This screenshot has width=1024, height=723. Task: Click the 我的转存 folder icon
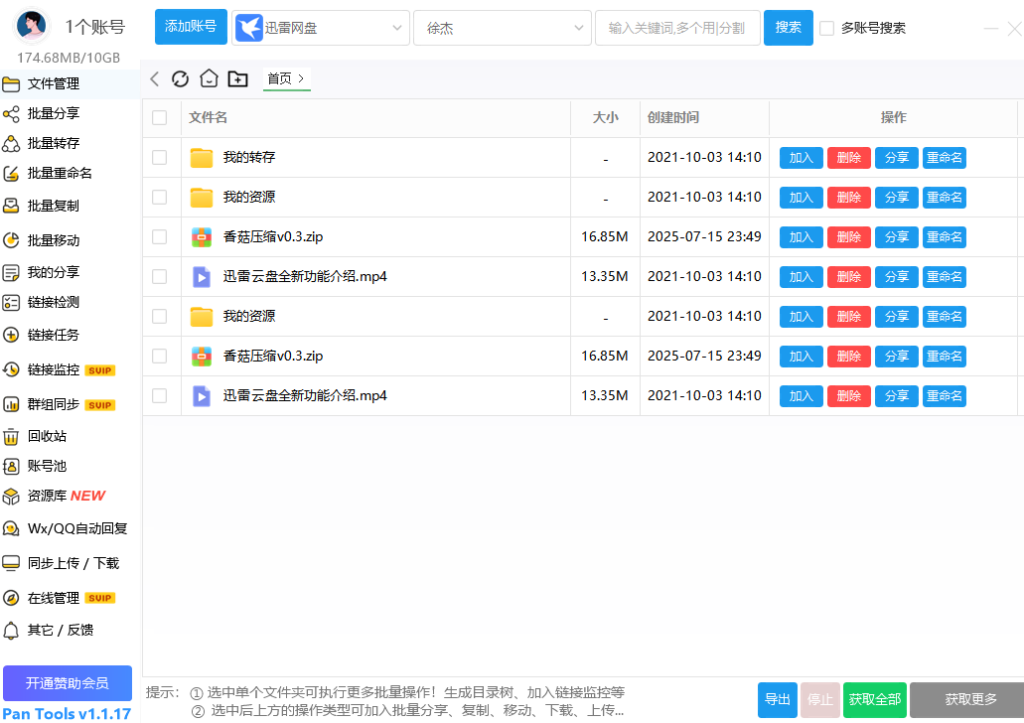(201, 157)
